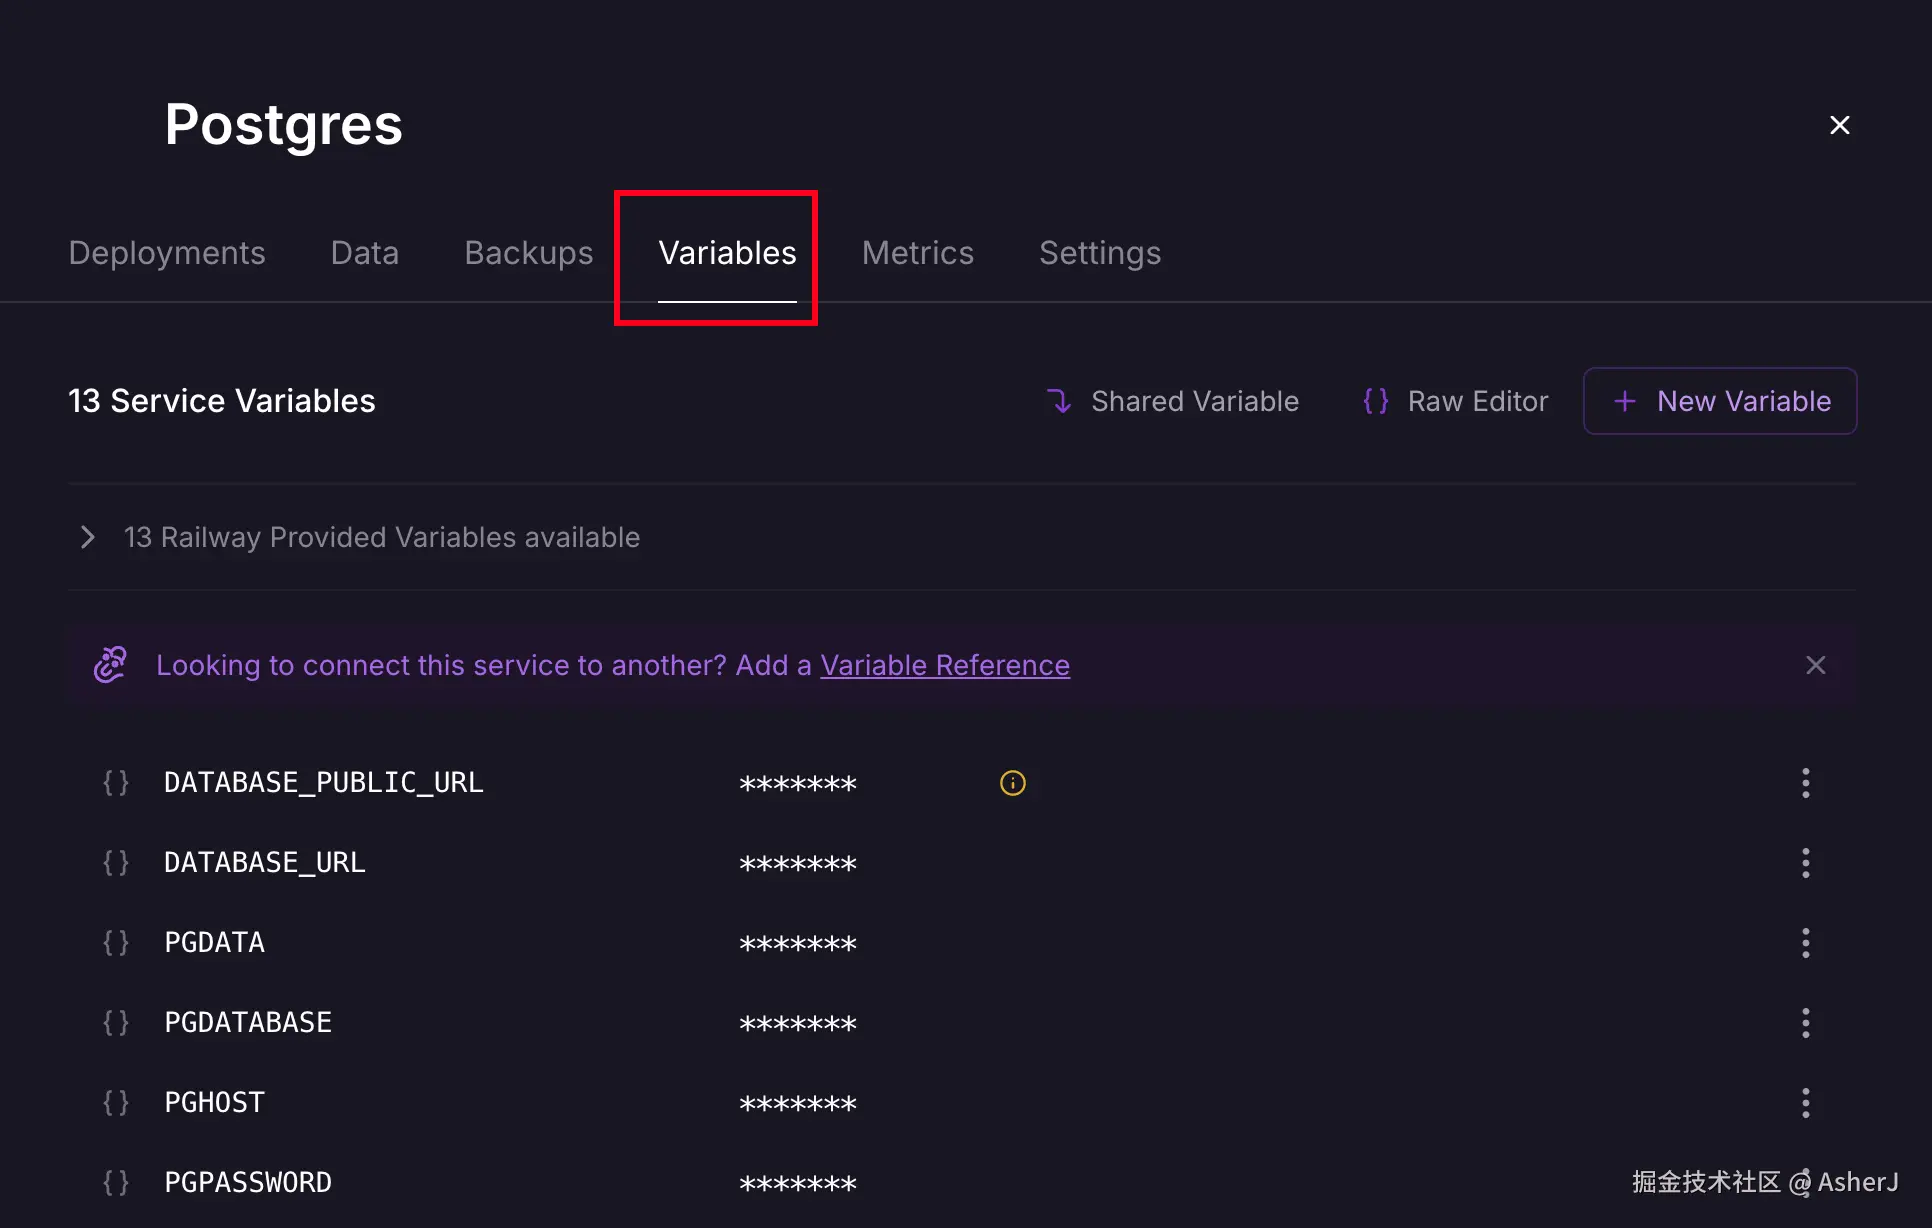Open the Metrics tab
Image resolution: width=1932 pixels, height=1228 pixels.
917,253
